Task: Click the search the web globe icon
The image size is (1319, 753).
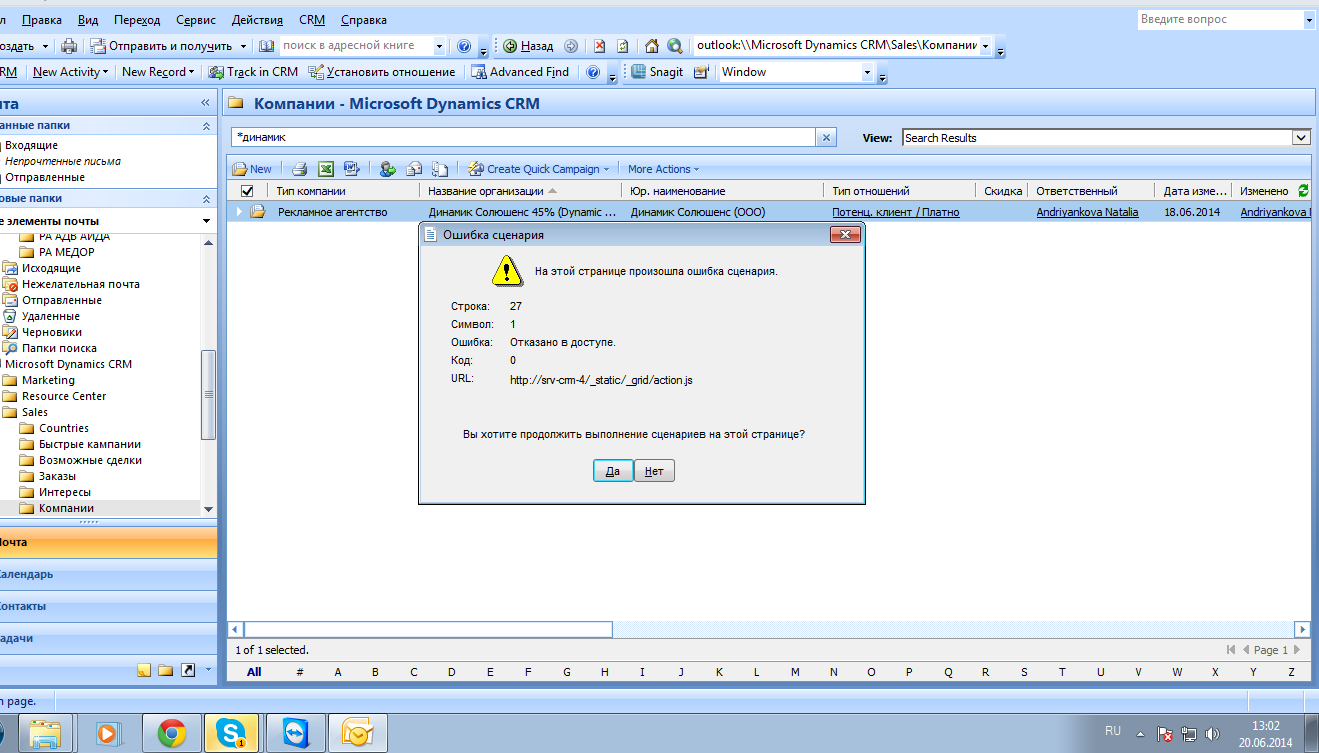Action: [675, 46]
